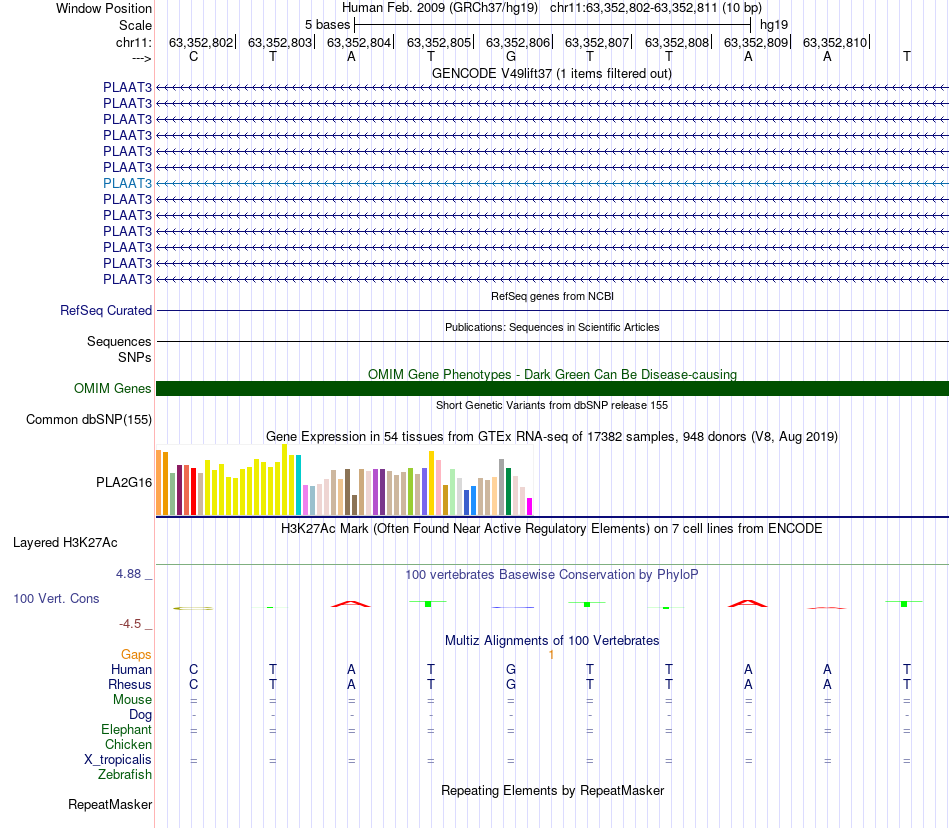Click the Common dbSNP(155) label
Screen dimensions: 950x828
point(89,419)
